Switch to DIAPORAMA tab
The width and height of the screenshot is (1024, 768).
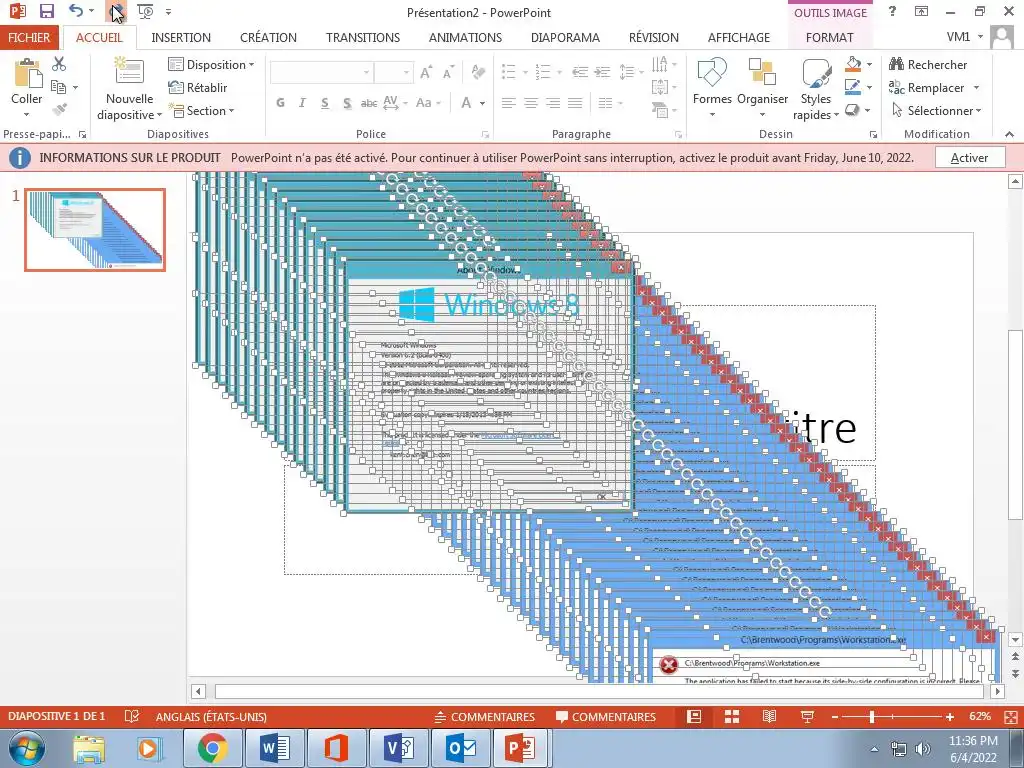(565, 37)
